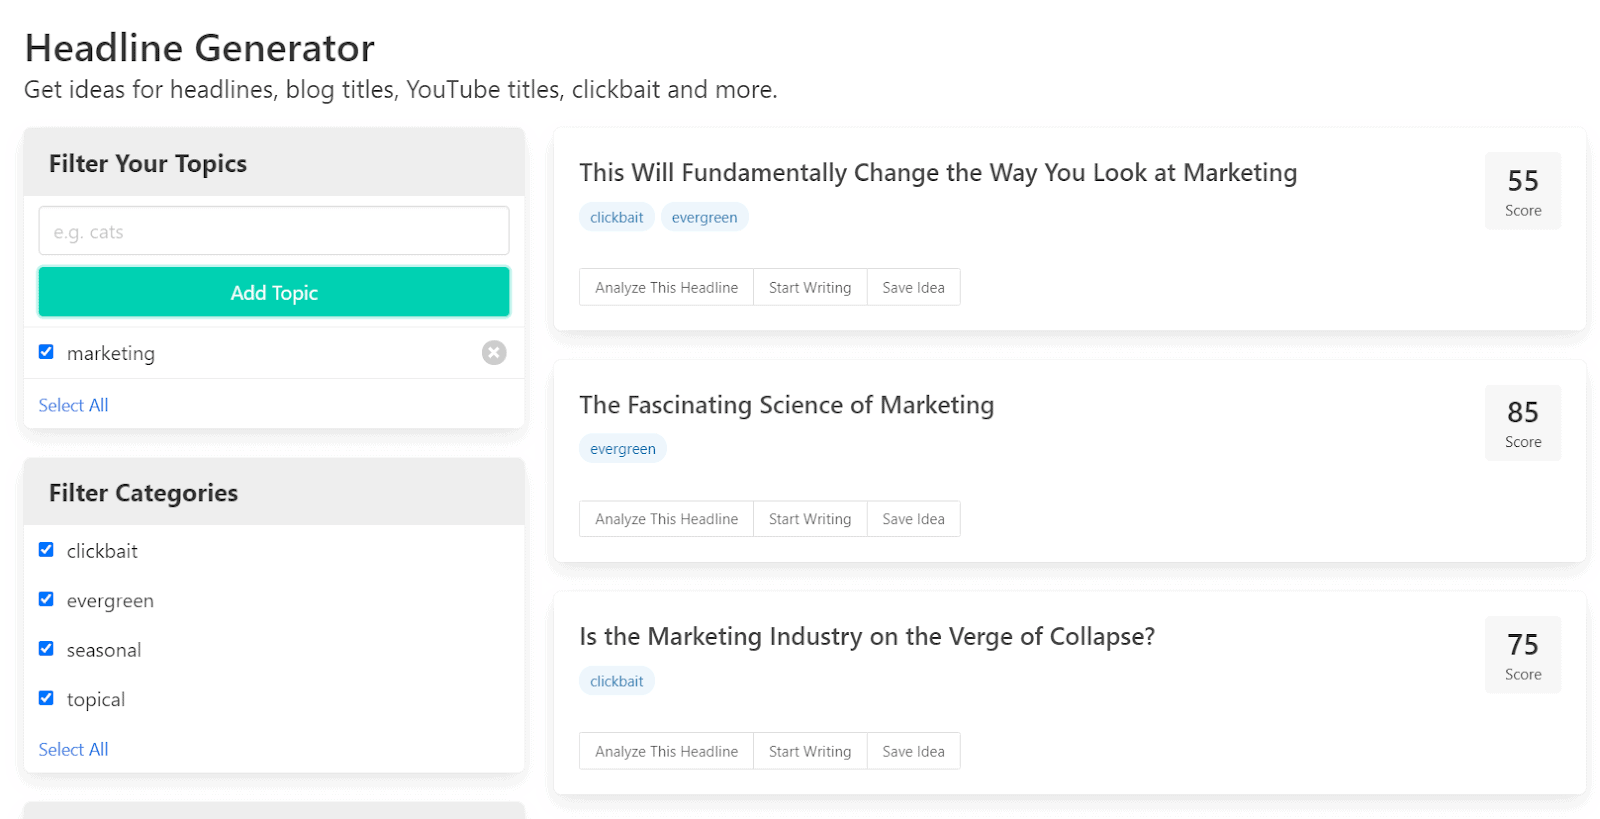
Task: Toggle the seasonal category checkbox
Action: tap(46, 649)
